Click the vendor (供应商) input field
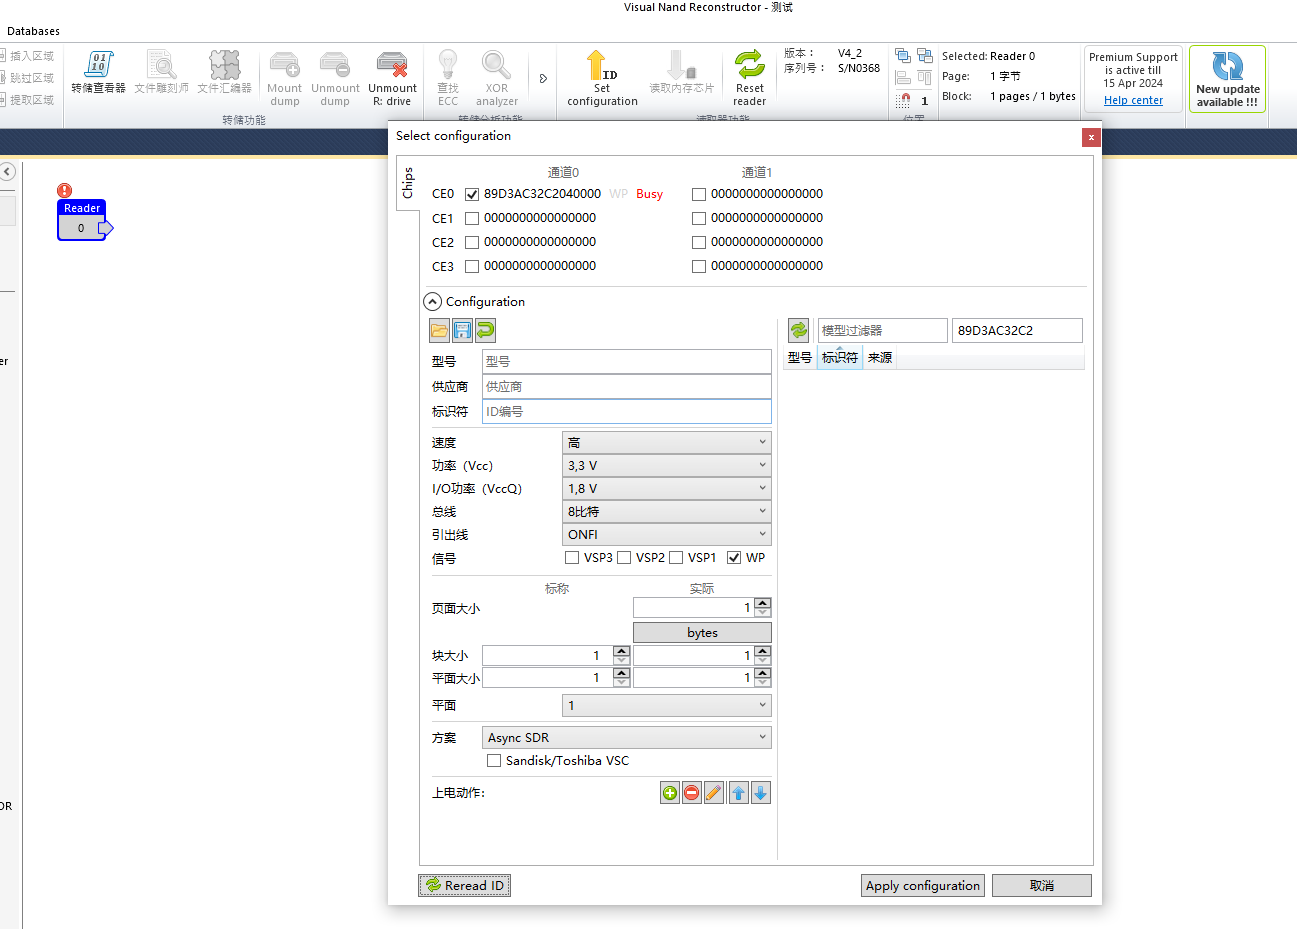Viewport: 1297px width, 929px height. pyautogui.click(x=626, y=386)
